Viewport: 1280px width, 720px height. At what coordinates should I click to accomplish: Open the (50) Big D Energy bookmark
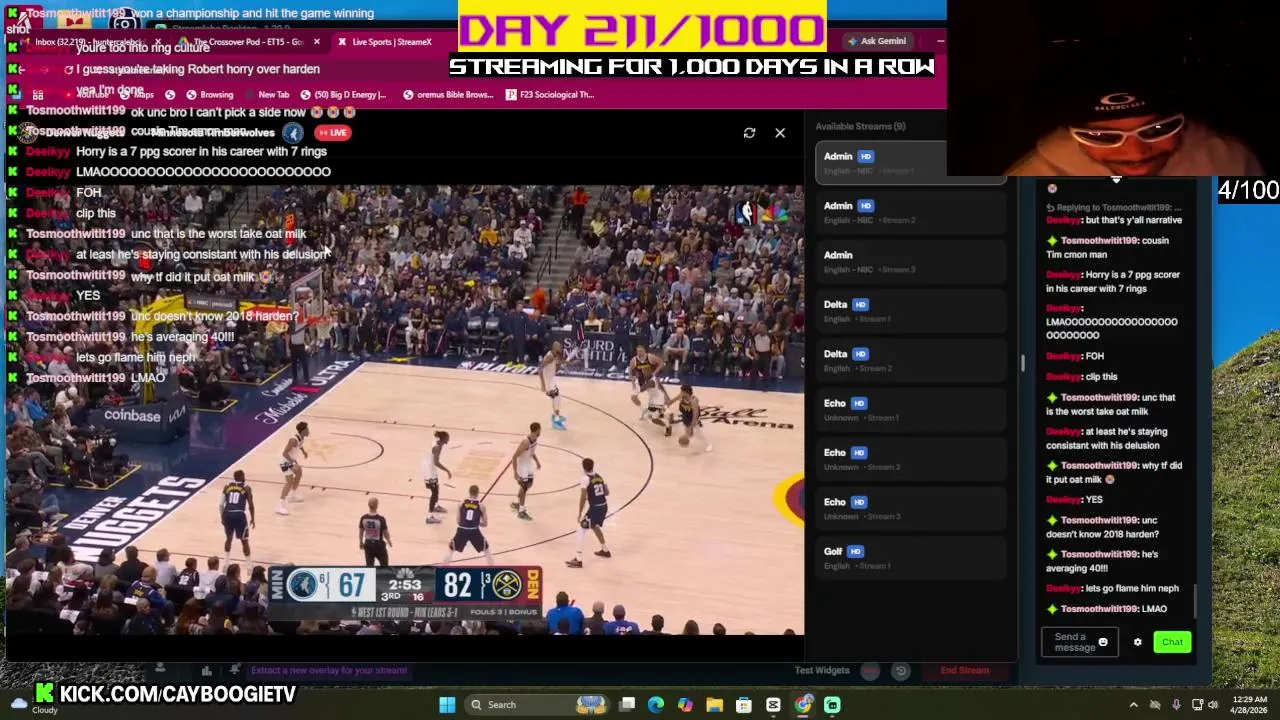[343, 94]
